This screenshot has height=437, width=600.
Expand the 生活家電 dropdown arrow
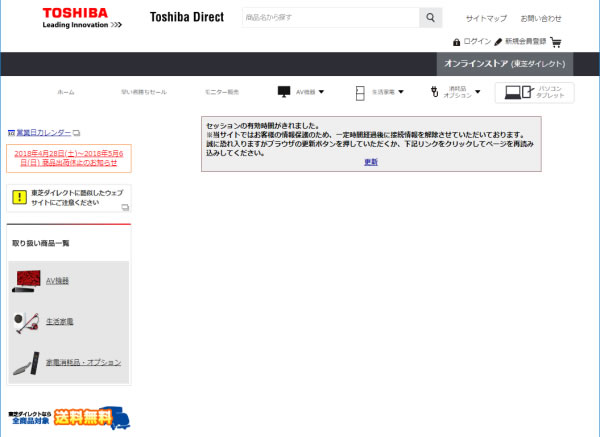(401, 92)
